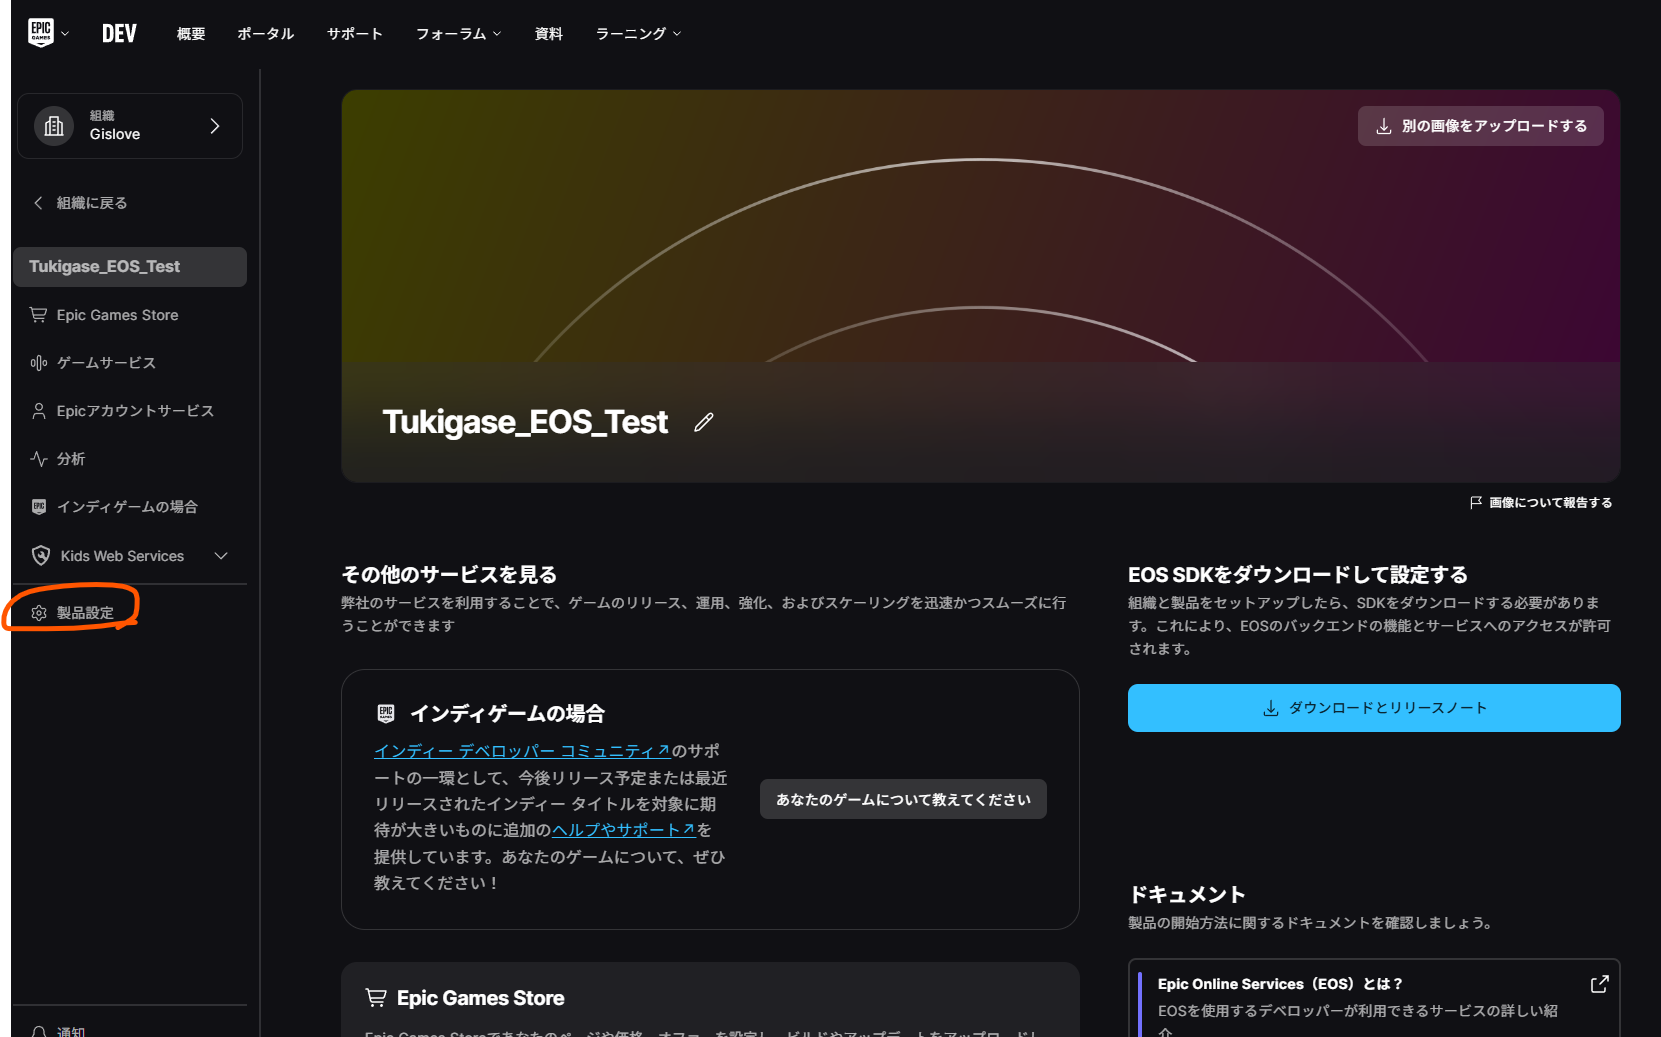Select Tukigase_EOS_Test product in sidebar
This screenshot has width=1661, height=1037.
click(x=130, y=267)
